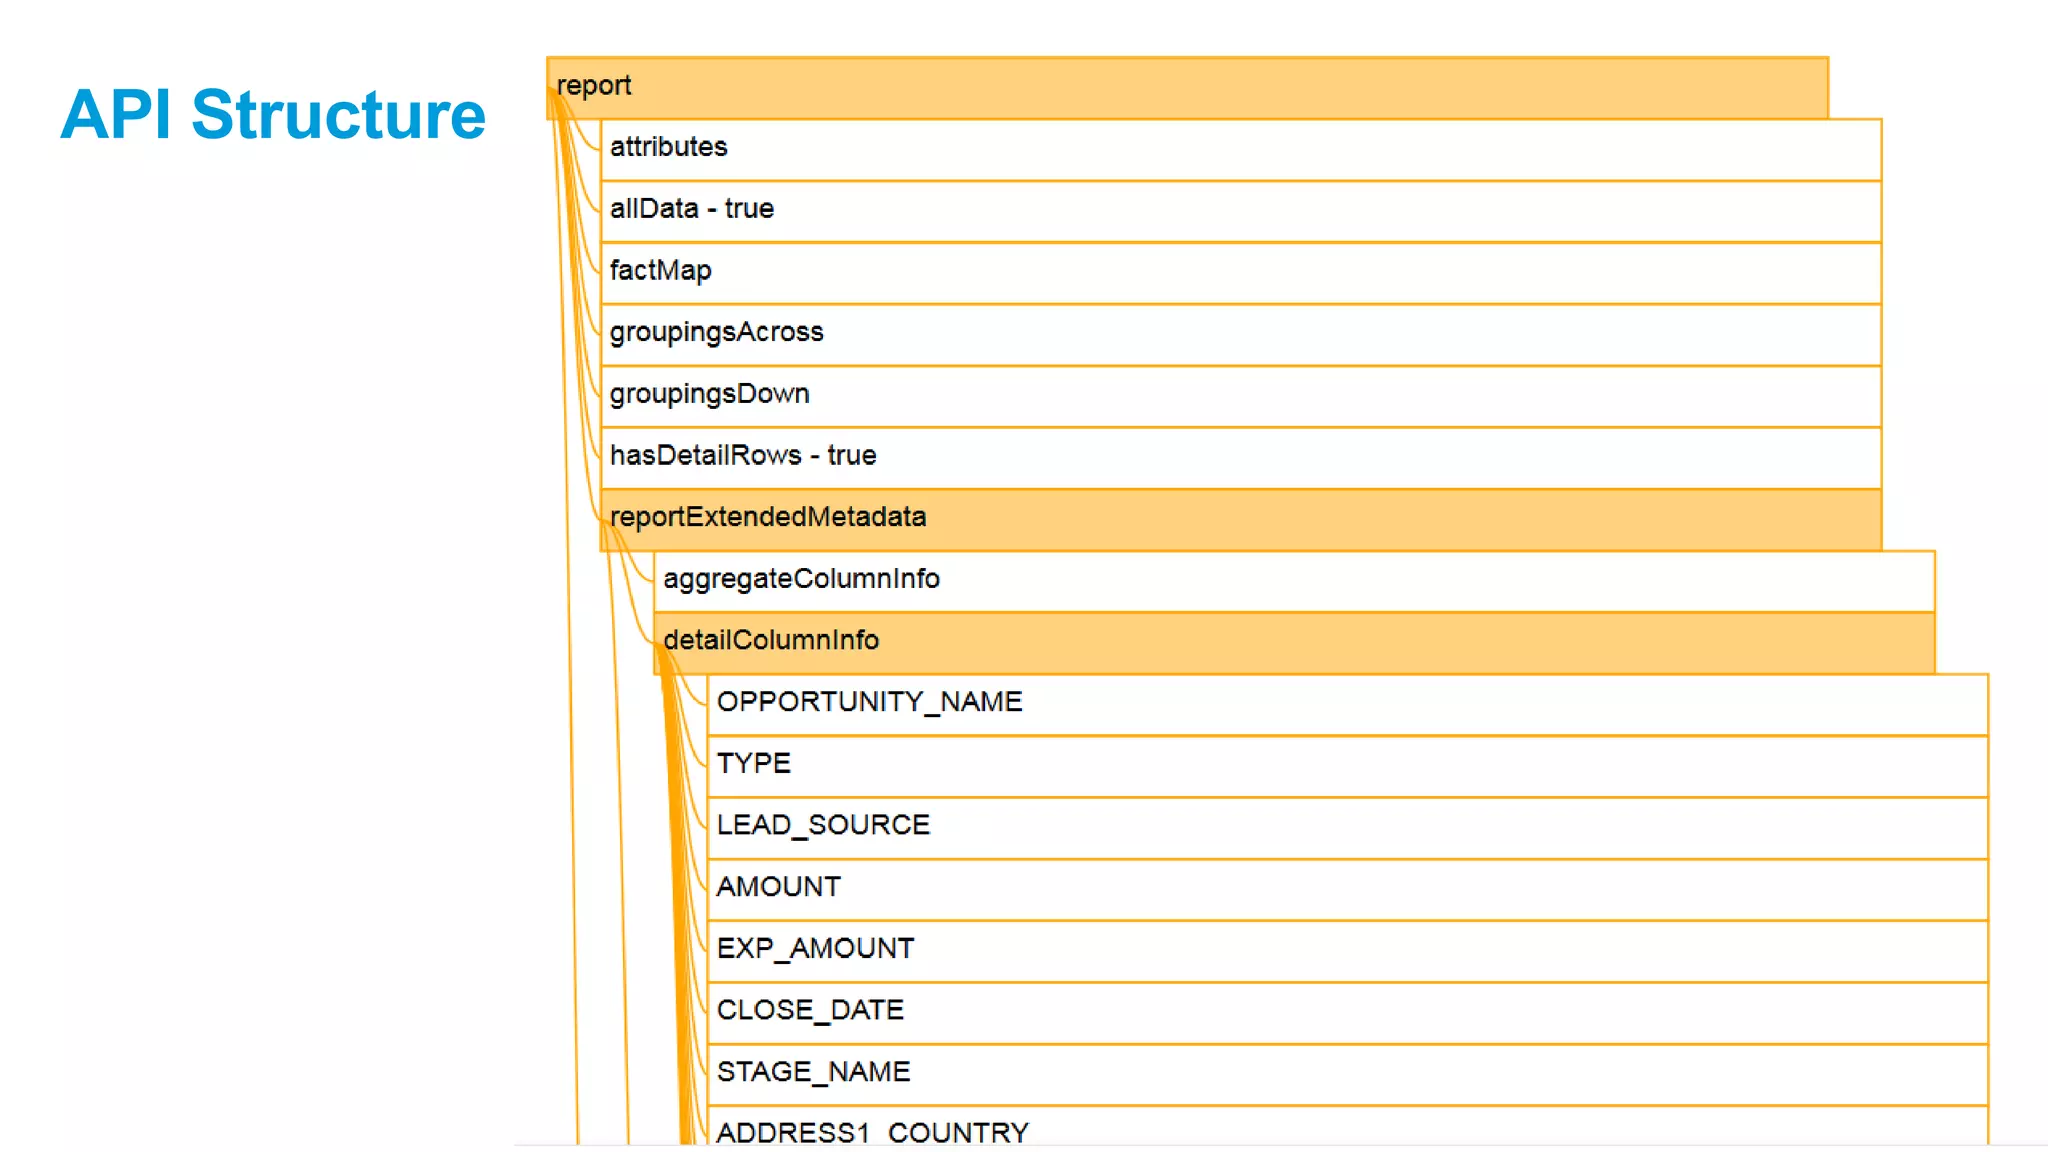Open the 'allData - true' row
The width and height of the screenshot is (2048, 1152).
[1241, 212]
